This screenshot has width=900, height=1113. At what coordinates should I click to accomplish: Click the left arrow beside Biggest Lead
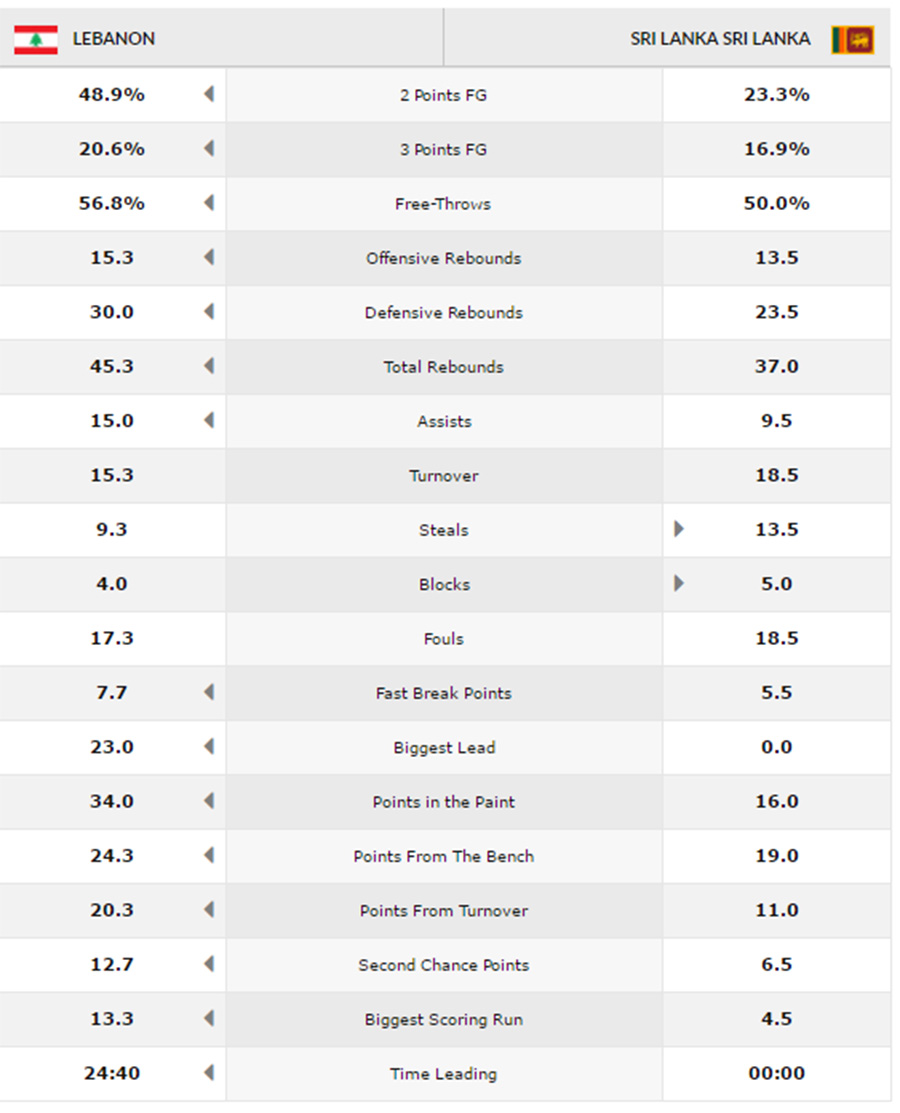pyautogui.click(x=209, y=747)
